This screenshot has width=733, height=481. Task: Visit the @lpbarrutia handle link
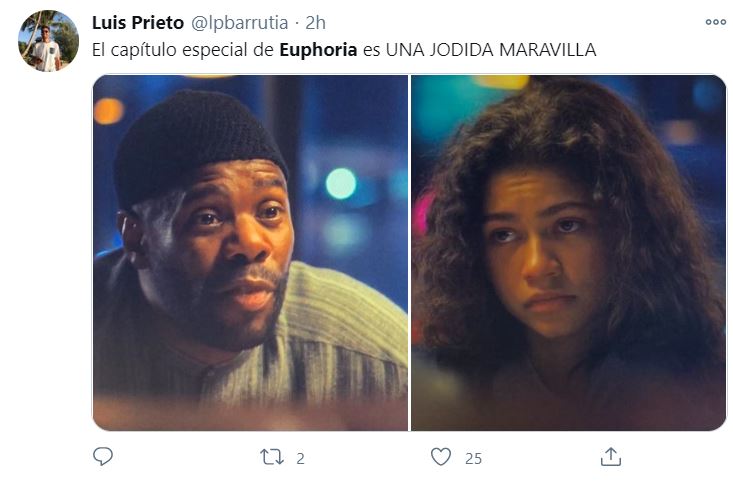pos(239,22)
